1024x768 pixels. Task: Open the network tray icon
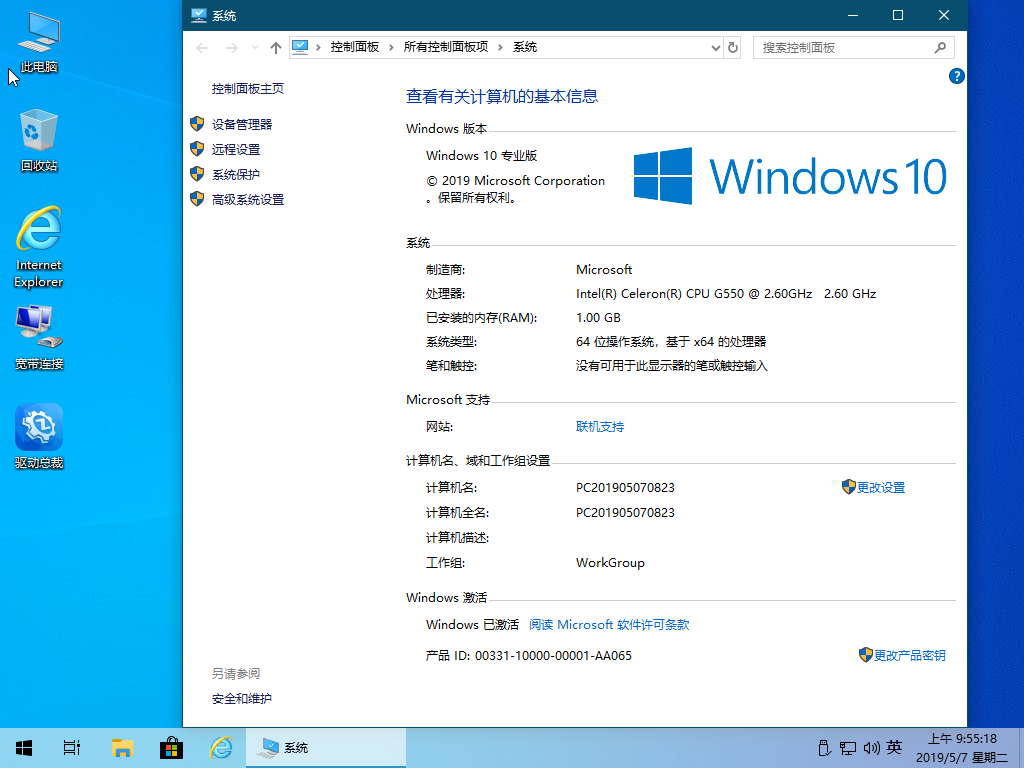point(848,748)
